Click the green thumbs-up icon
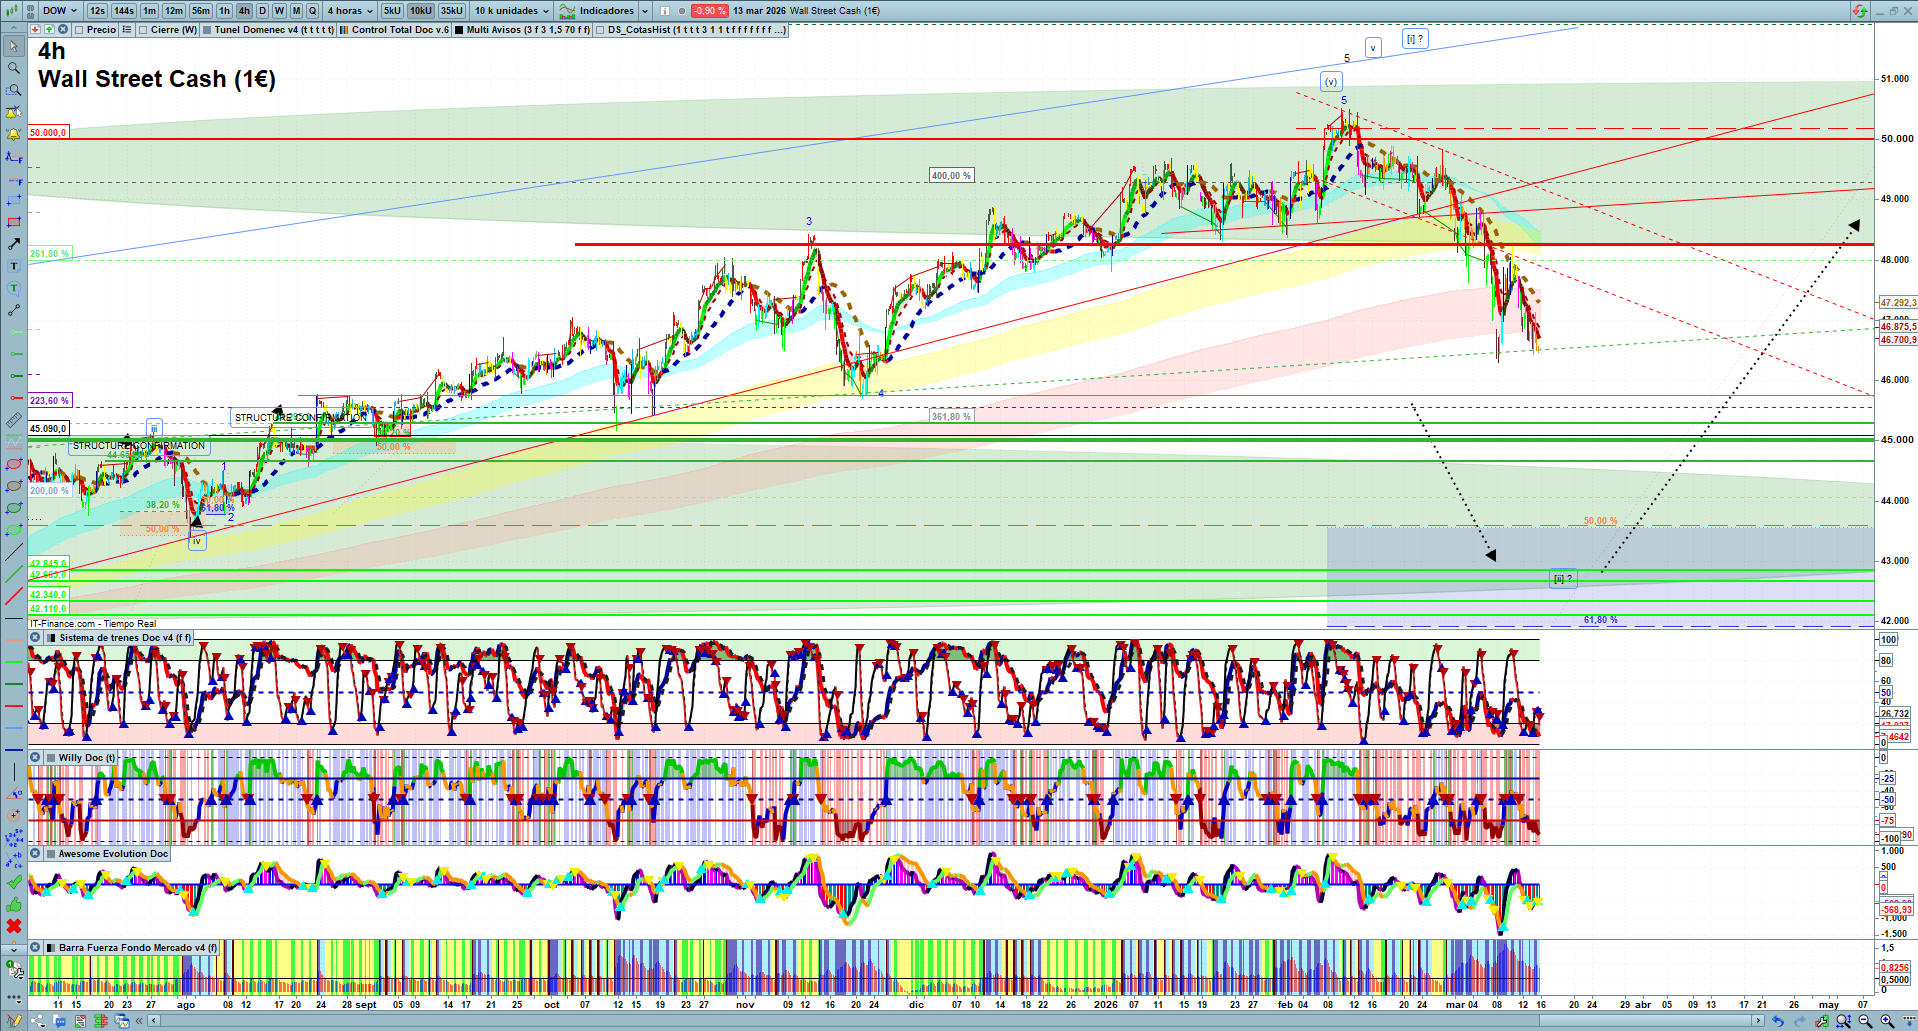The height and width of the screenshot is (1031, 1918). point(14,904)
